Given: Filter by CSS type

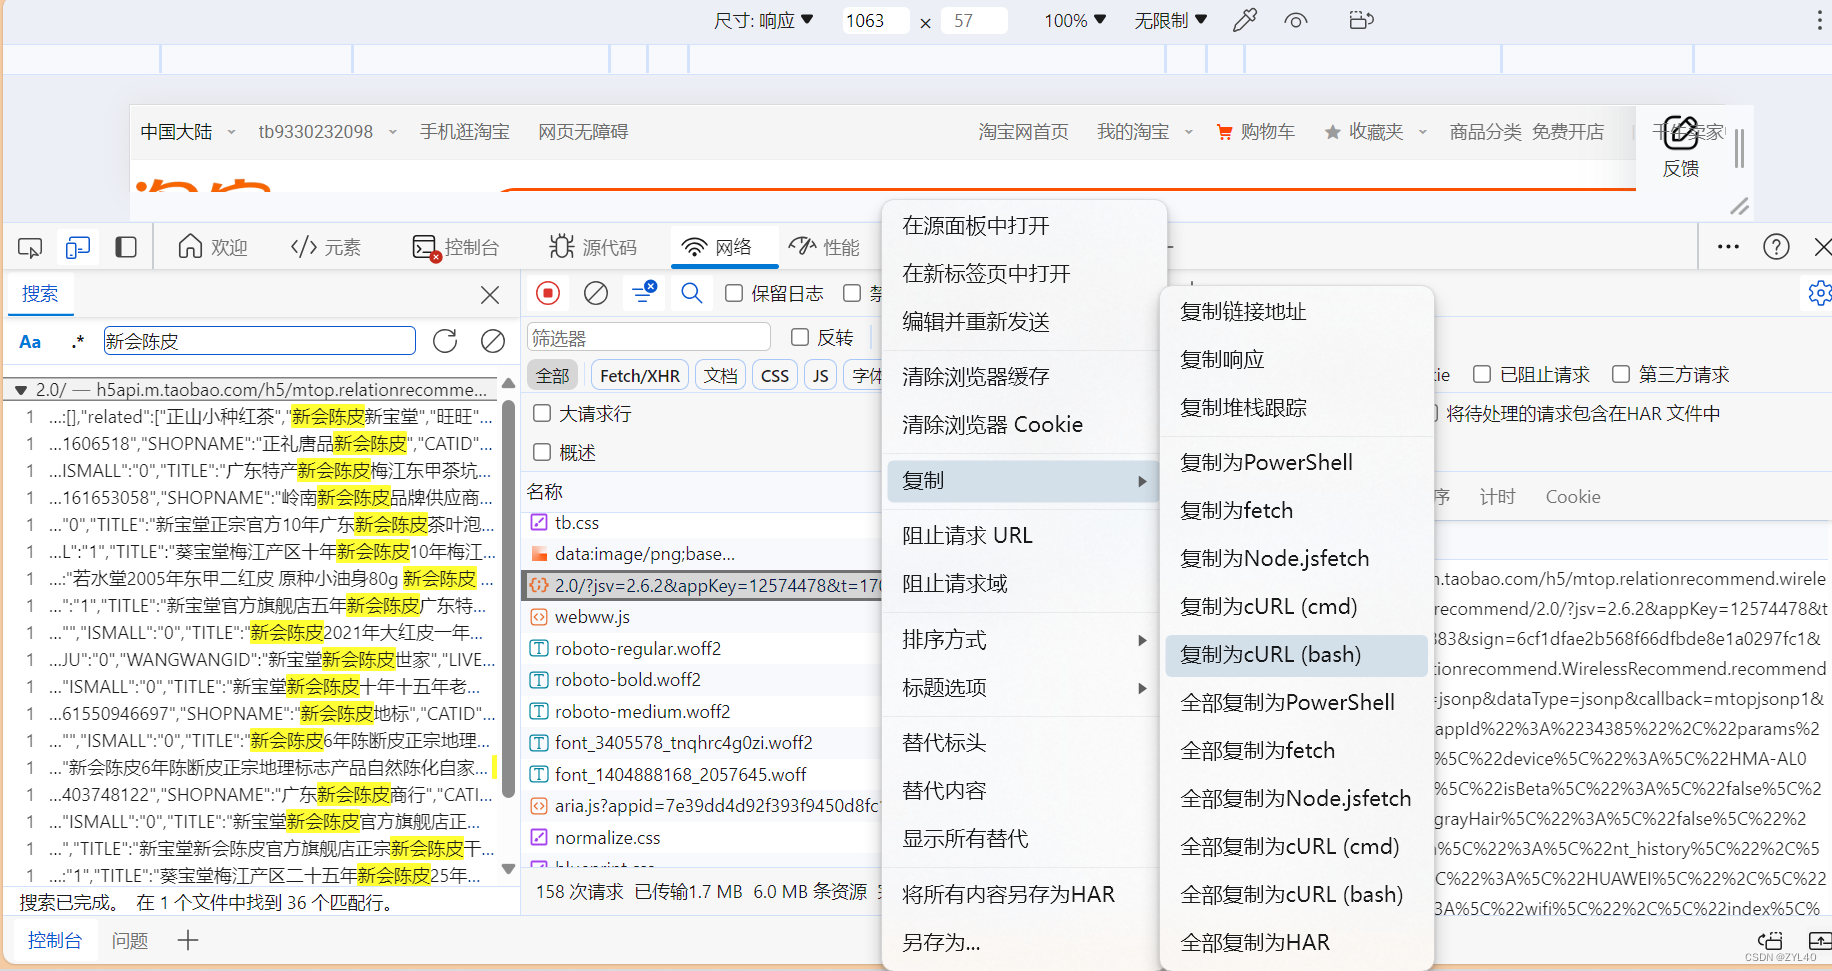Looking at the screenshot, I should (x=775, y=375).
